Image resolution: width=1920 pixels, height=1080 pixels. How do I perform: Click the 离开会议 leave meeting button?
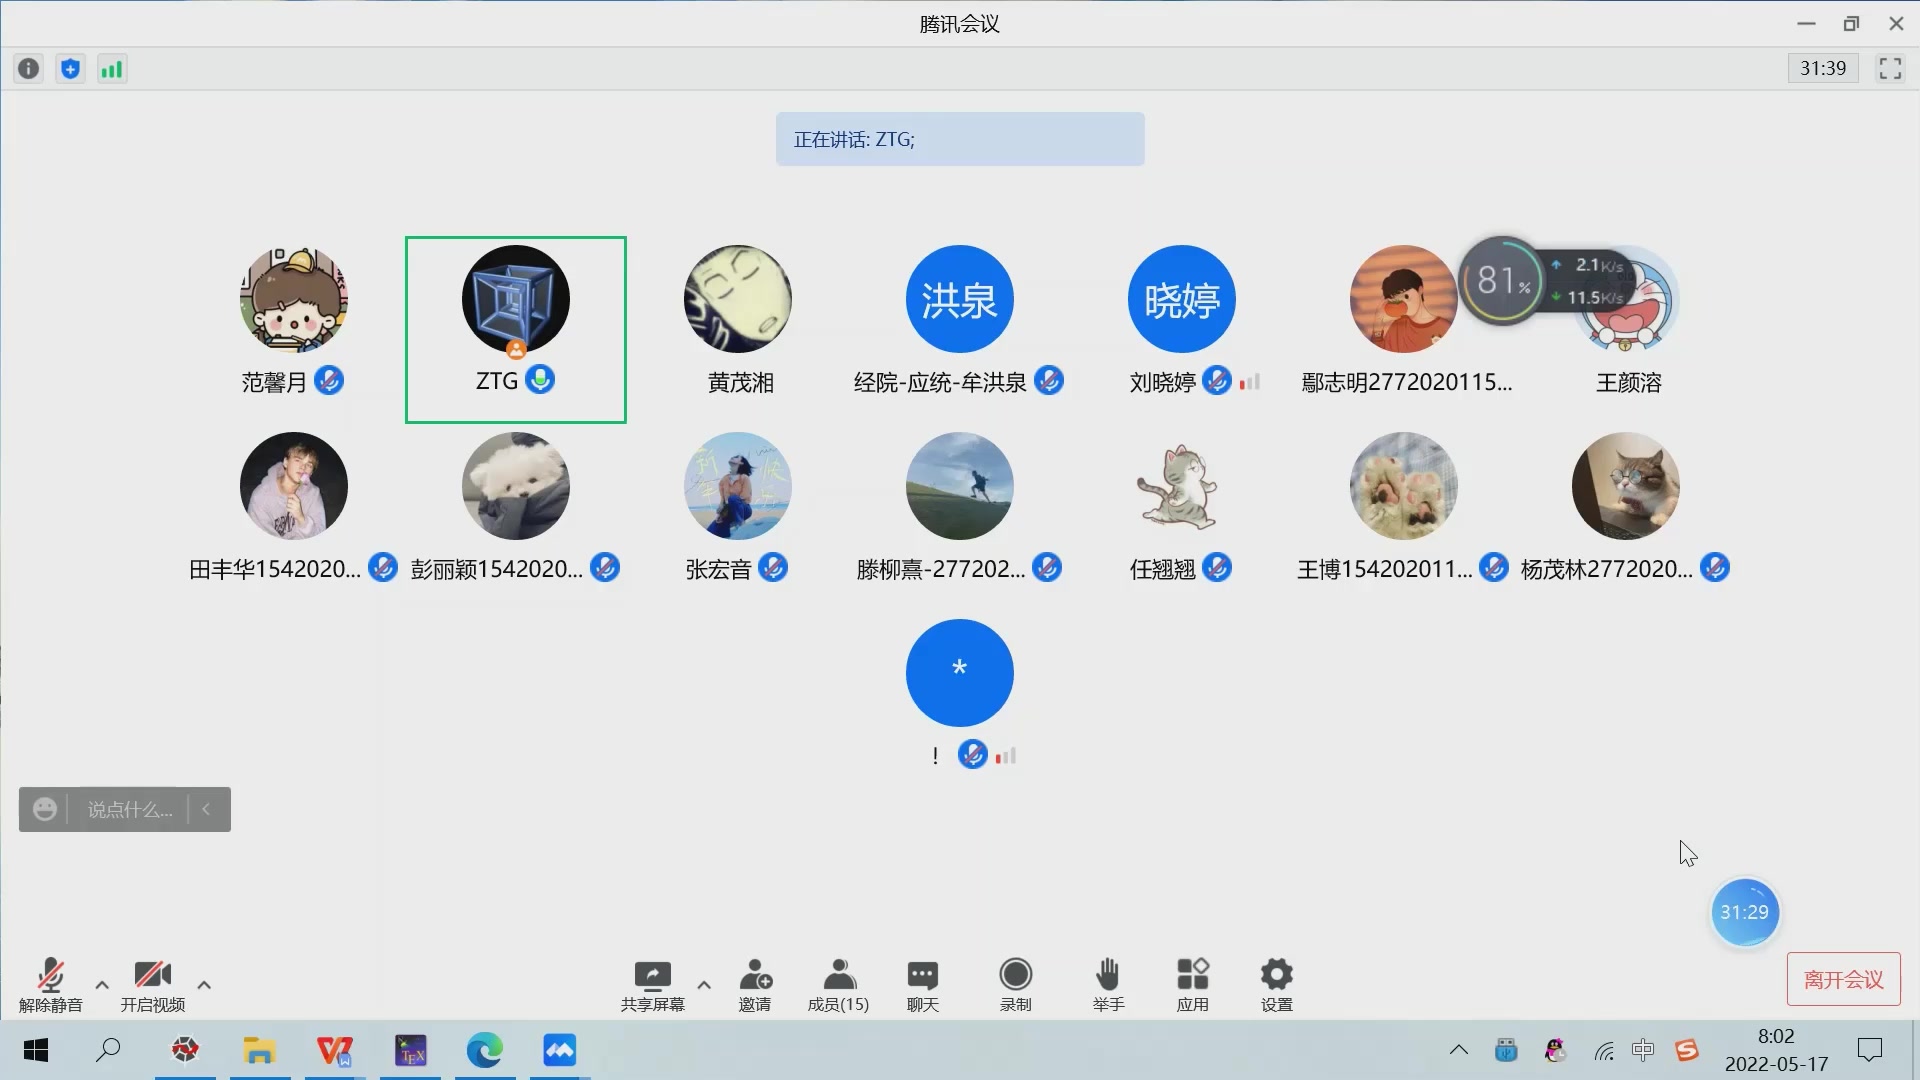tap(1843, 979)
